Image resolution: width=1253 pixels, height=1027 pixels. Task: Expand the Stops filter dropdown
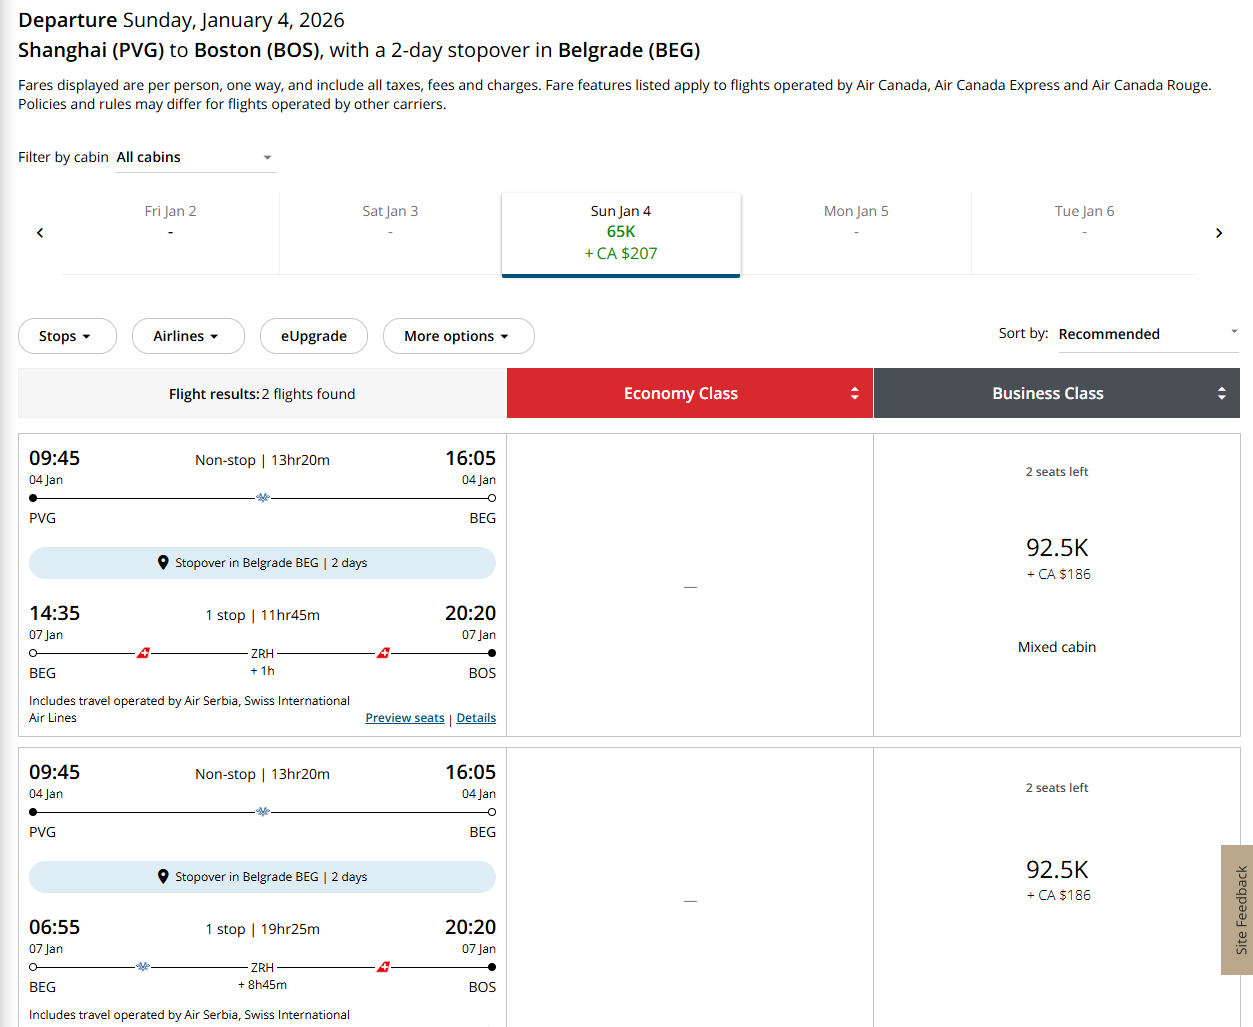pos(67,336)
